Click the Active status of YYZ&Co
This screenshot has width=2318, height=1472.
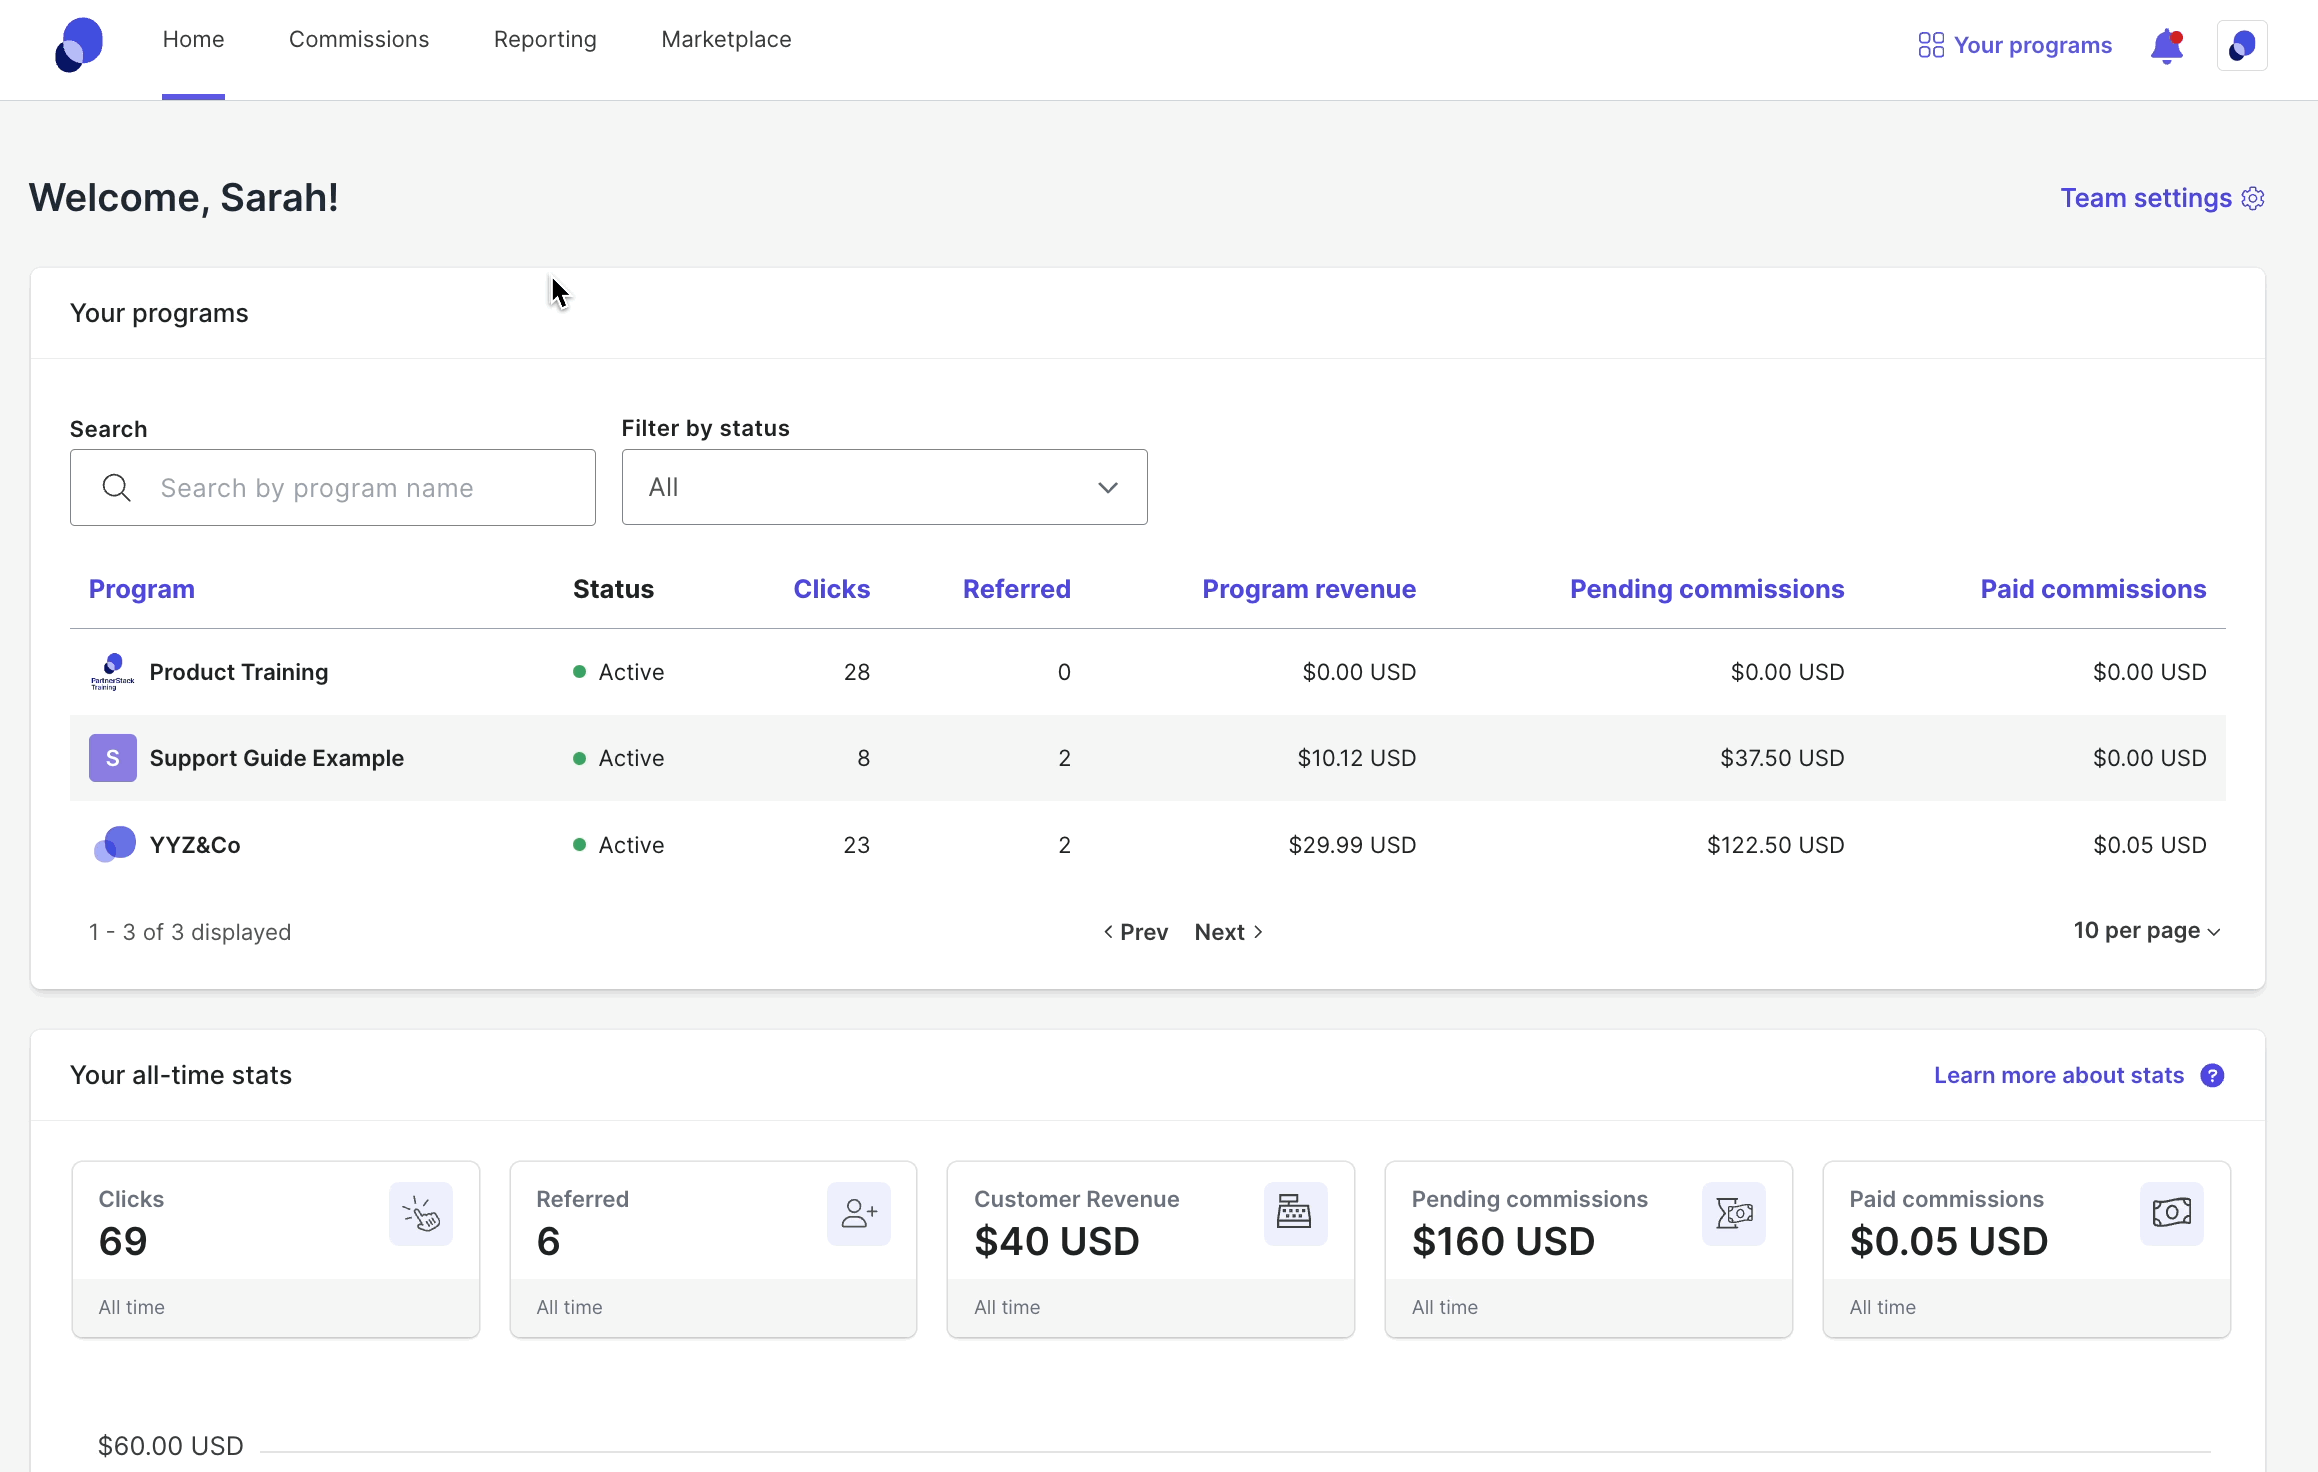pos(618,845)
